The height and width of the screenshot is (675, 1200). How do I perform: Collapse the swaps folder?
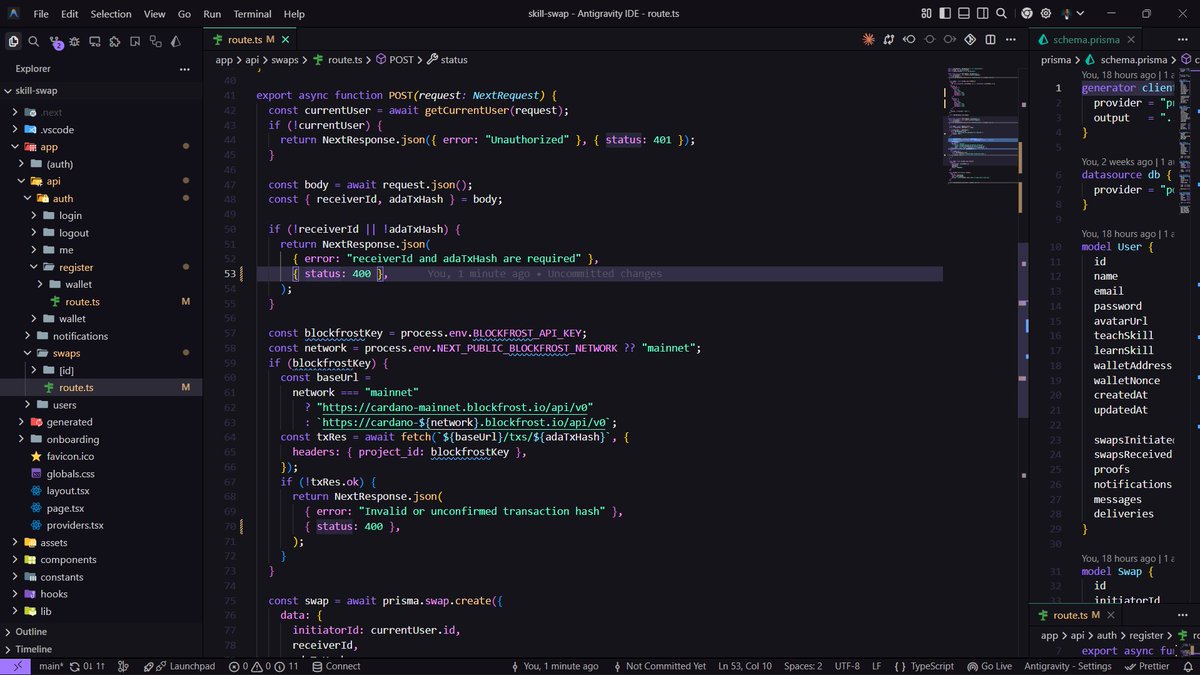pyautogui.click(x=101, y=353)
